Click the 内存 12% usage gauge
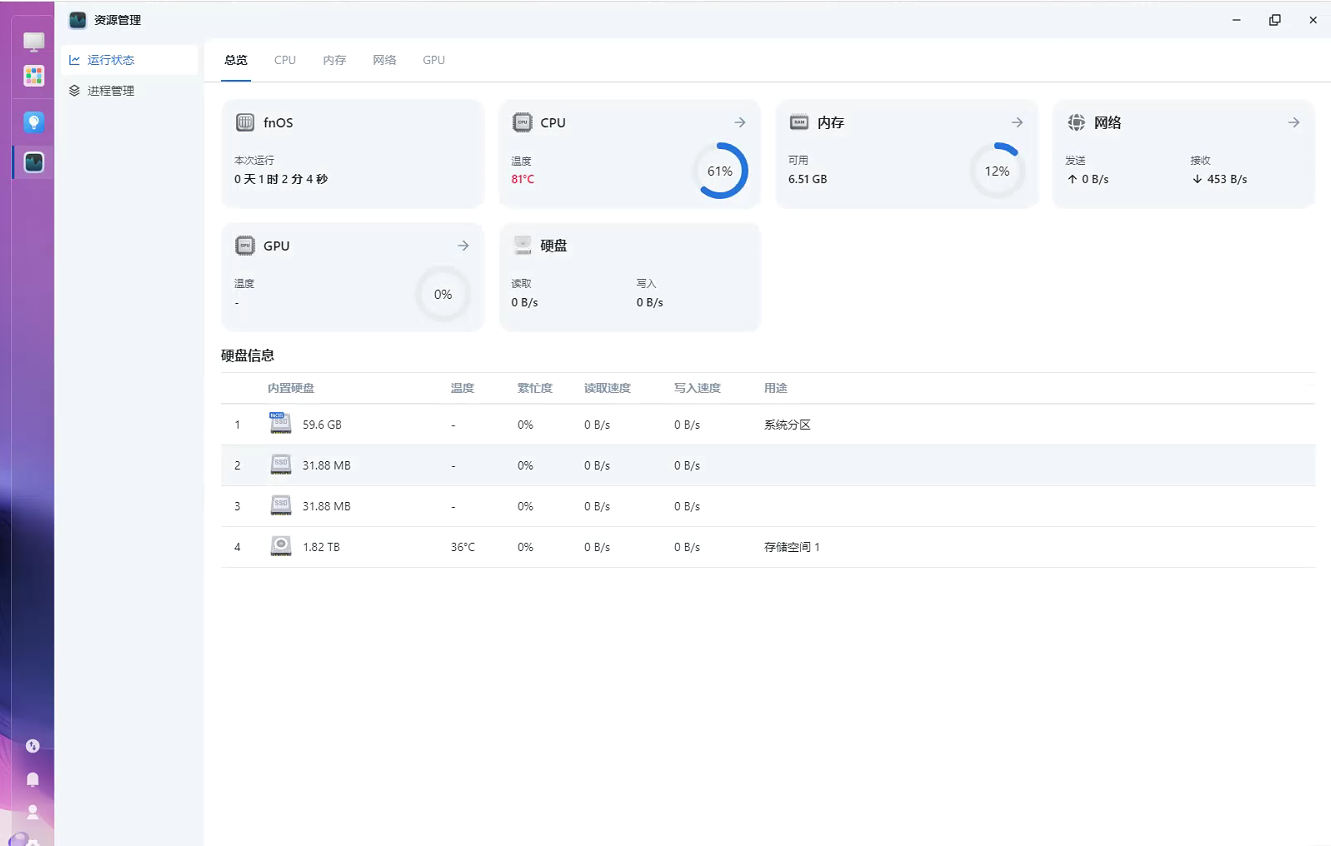This screenshot has width=1331, height=846. [997, 171]
